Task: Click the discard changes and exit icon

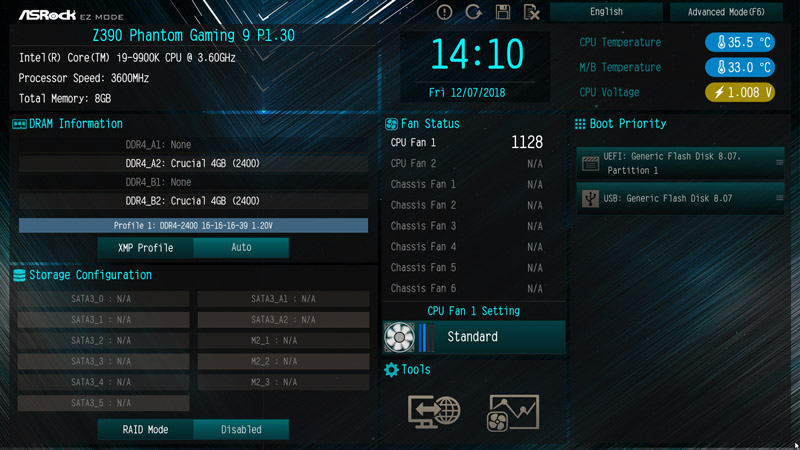Action: tap(532, 12)
